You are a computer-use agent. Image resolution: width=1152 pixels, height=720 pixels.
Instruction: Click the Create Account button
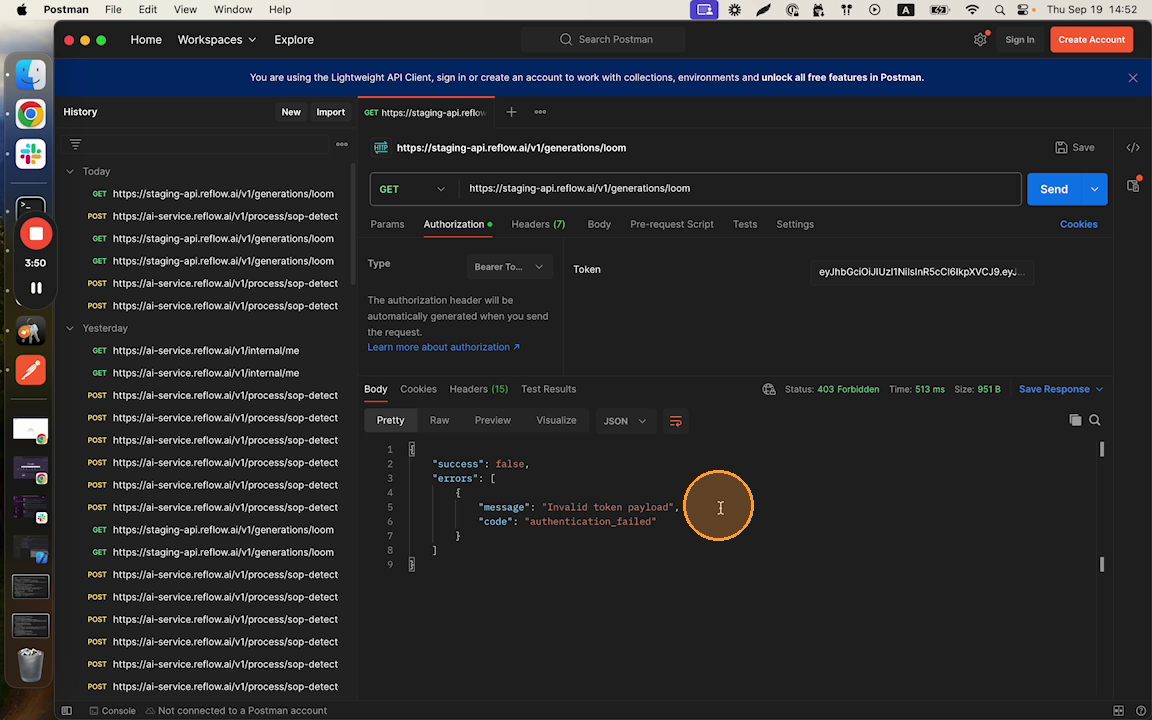tap(1091, 40)
